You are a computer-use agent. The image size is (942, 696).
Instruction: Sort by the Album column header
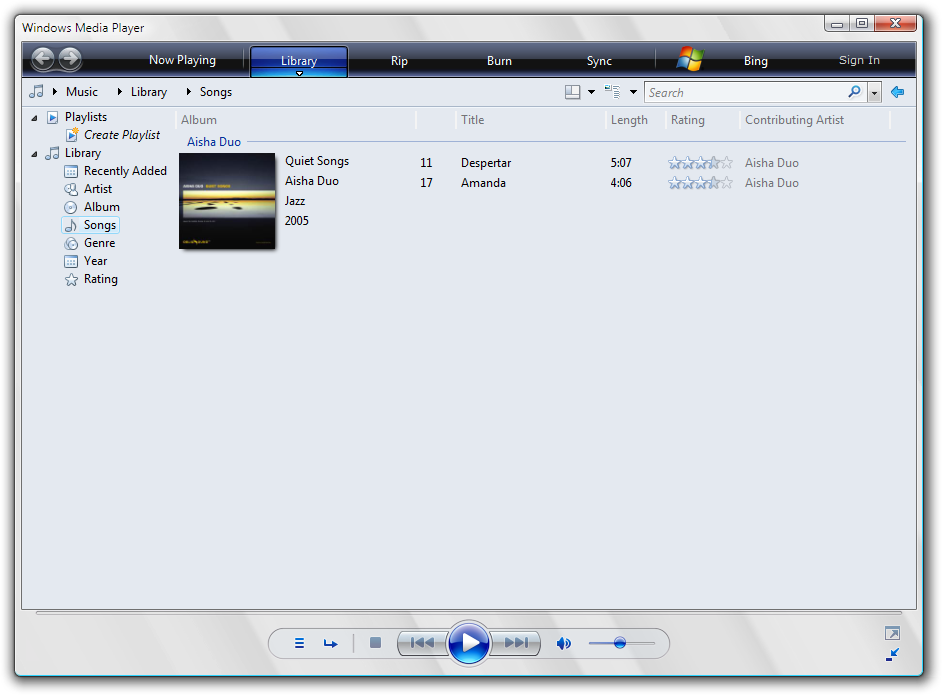point(199,120)
